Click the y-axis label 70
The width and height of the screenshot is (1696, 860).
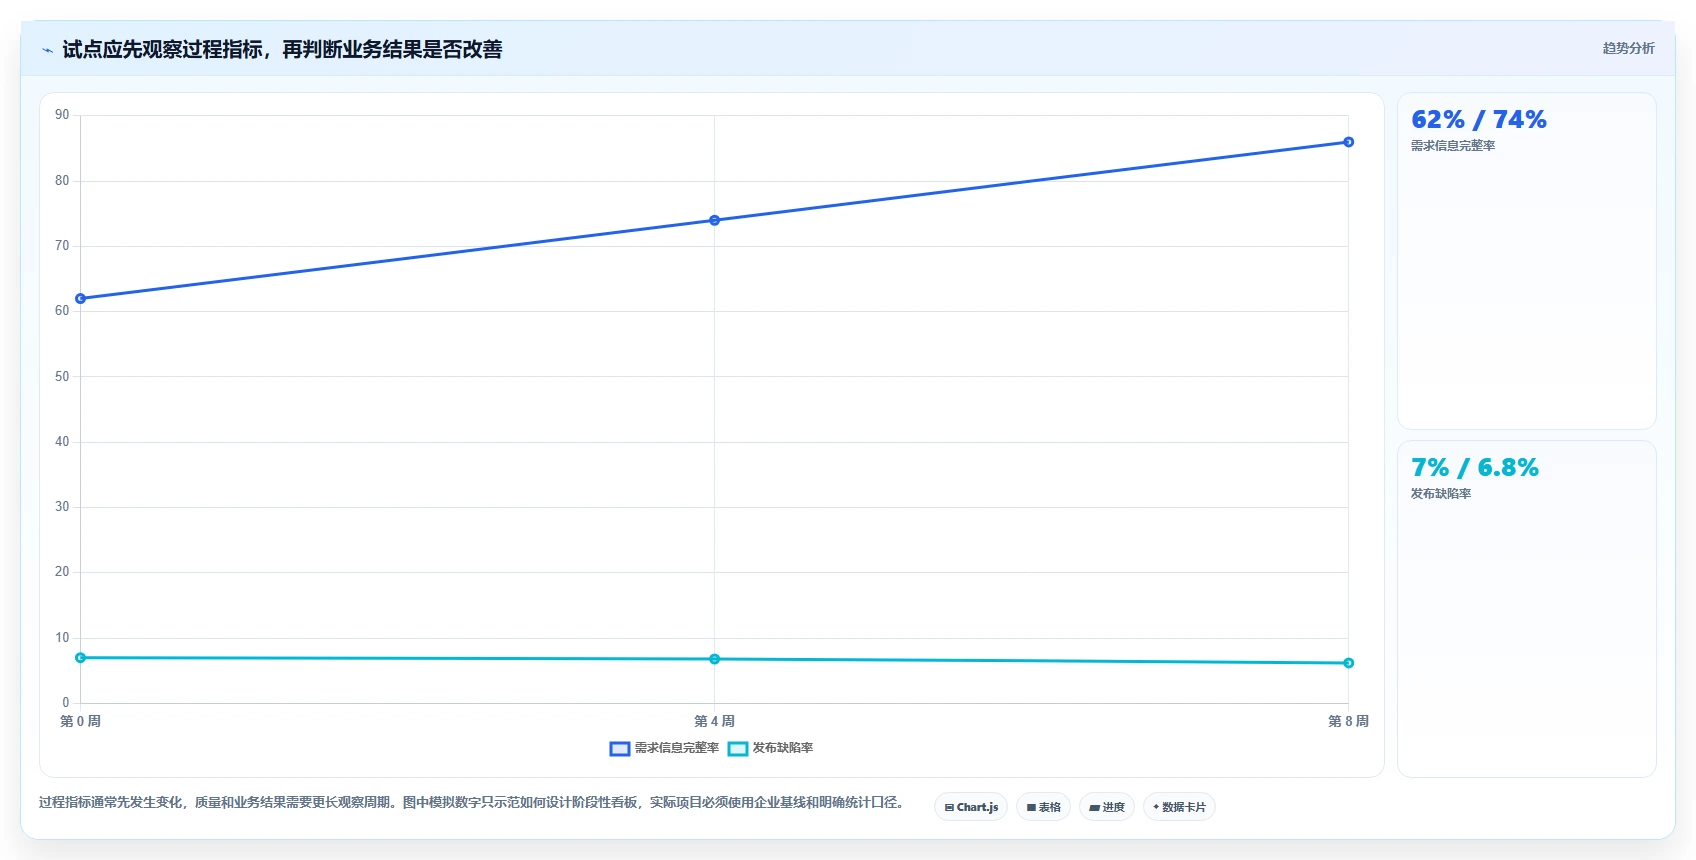[x=62, y=246]
